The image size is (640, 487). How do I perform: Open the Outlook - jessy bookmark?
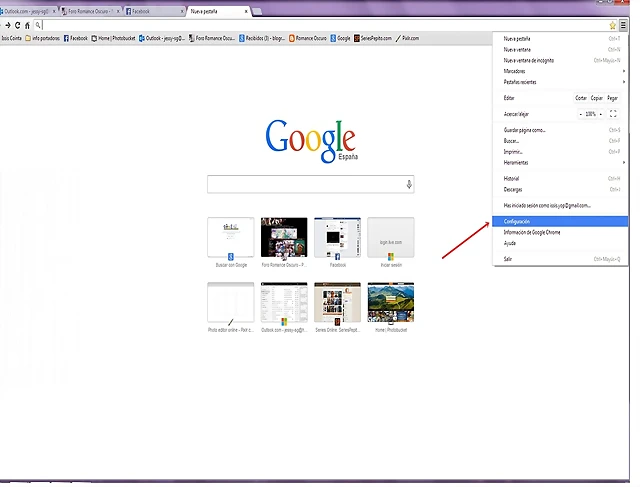click(162, 38)
